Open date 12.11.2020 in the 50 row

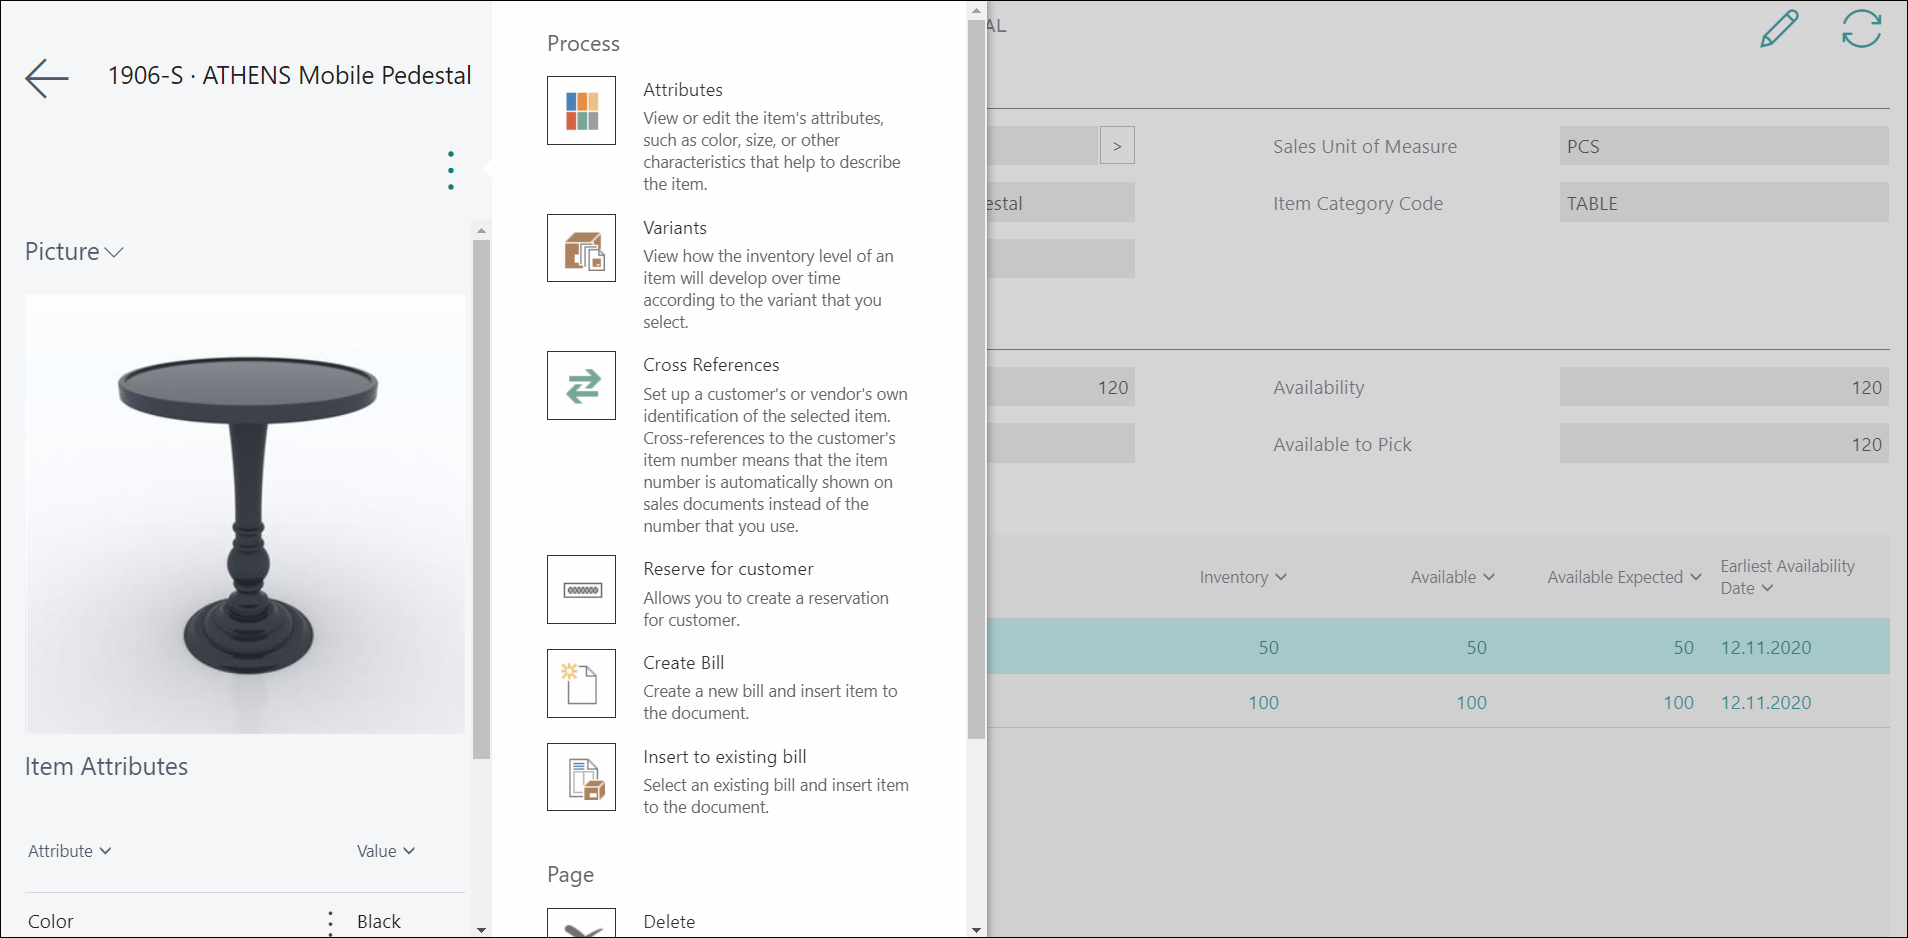tap(1766, 647)
